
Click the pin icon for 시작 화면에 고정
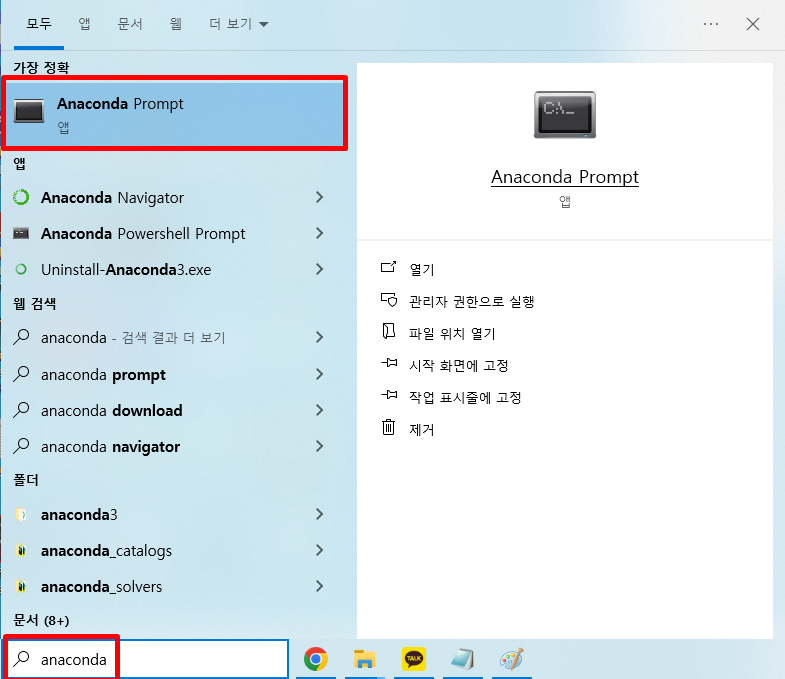click(x=389, y=363)
